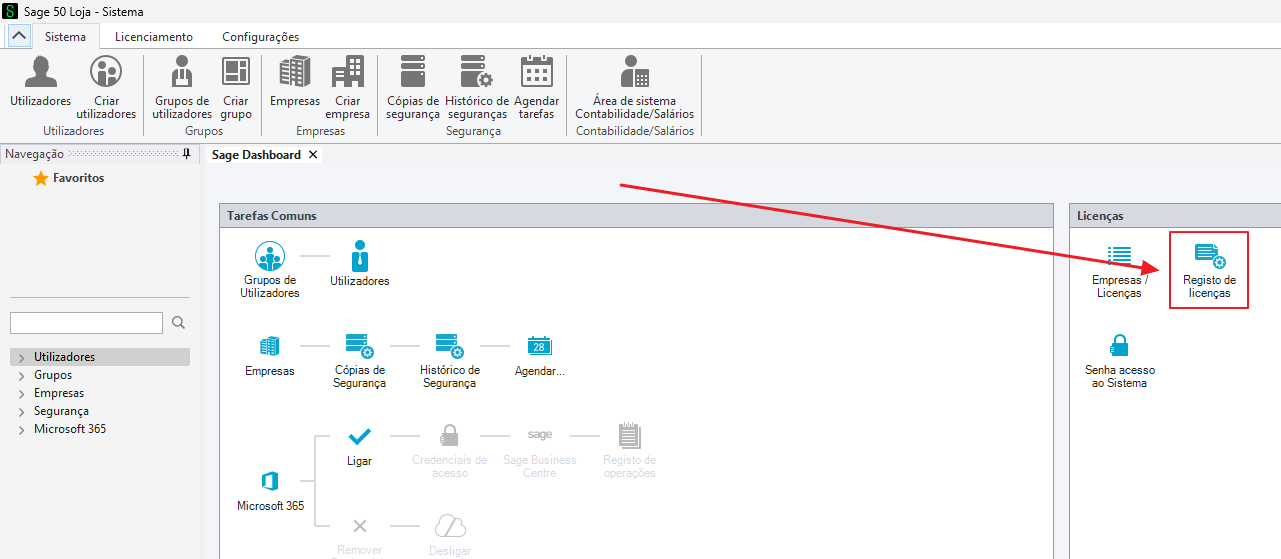Image resolution: width=1281 pixels, height=559 pixels.
Task: Click Sage 50 app icon in title bar
Action: coord(10,11)
